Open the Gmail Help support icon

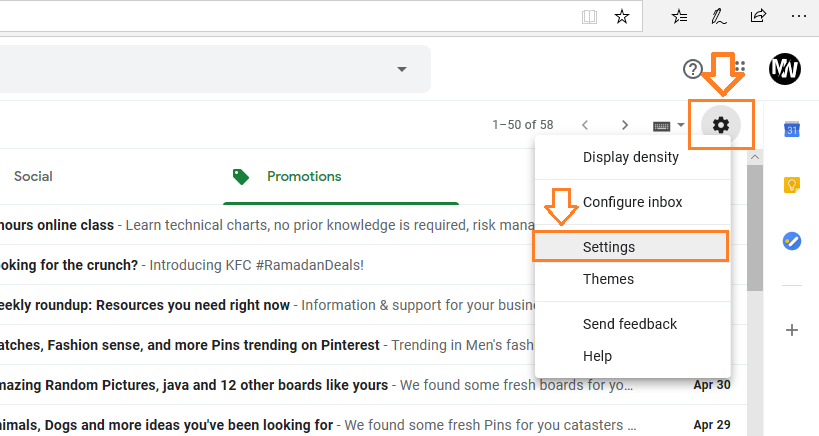pyautogui.click(x=693, y=69)
